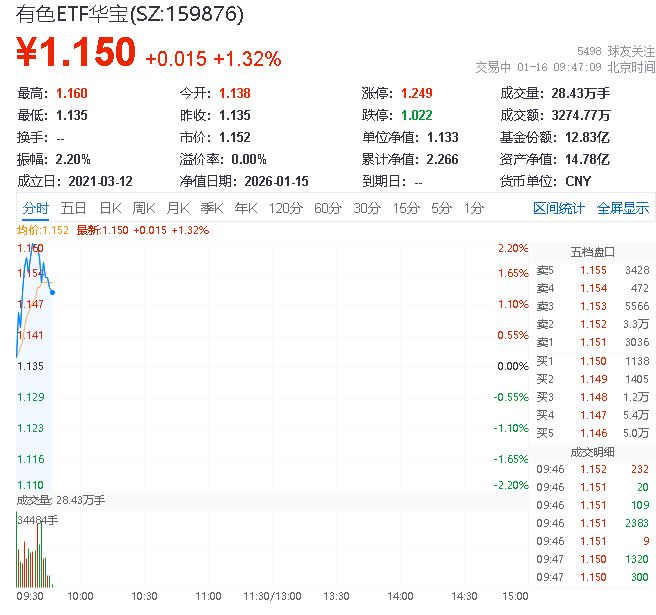Select the 年K yearly chart tab
Screen dimensions: 656x615
[246, 208]
